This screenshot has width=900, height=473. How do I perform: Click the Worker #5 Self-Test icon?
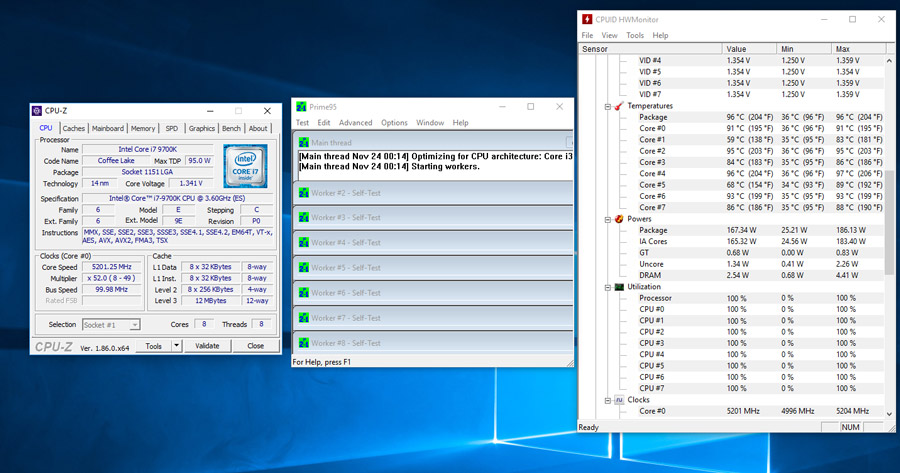(x=304, y=268)
